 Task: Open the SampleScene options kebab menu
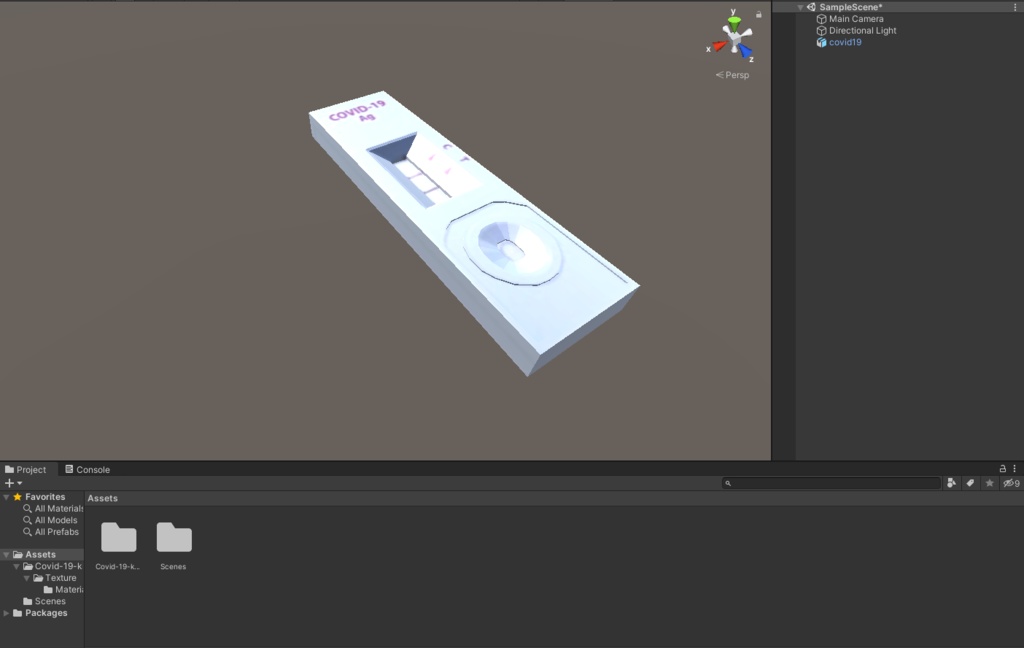(1015, 7)
